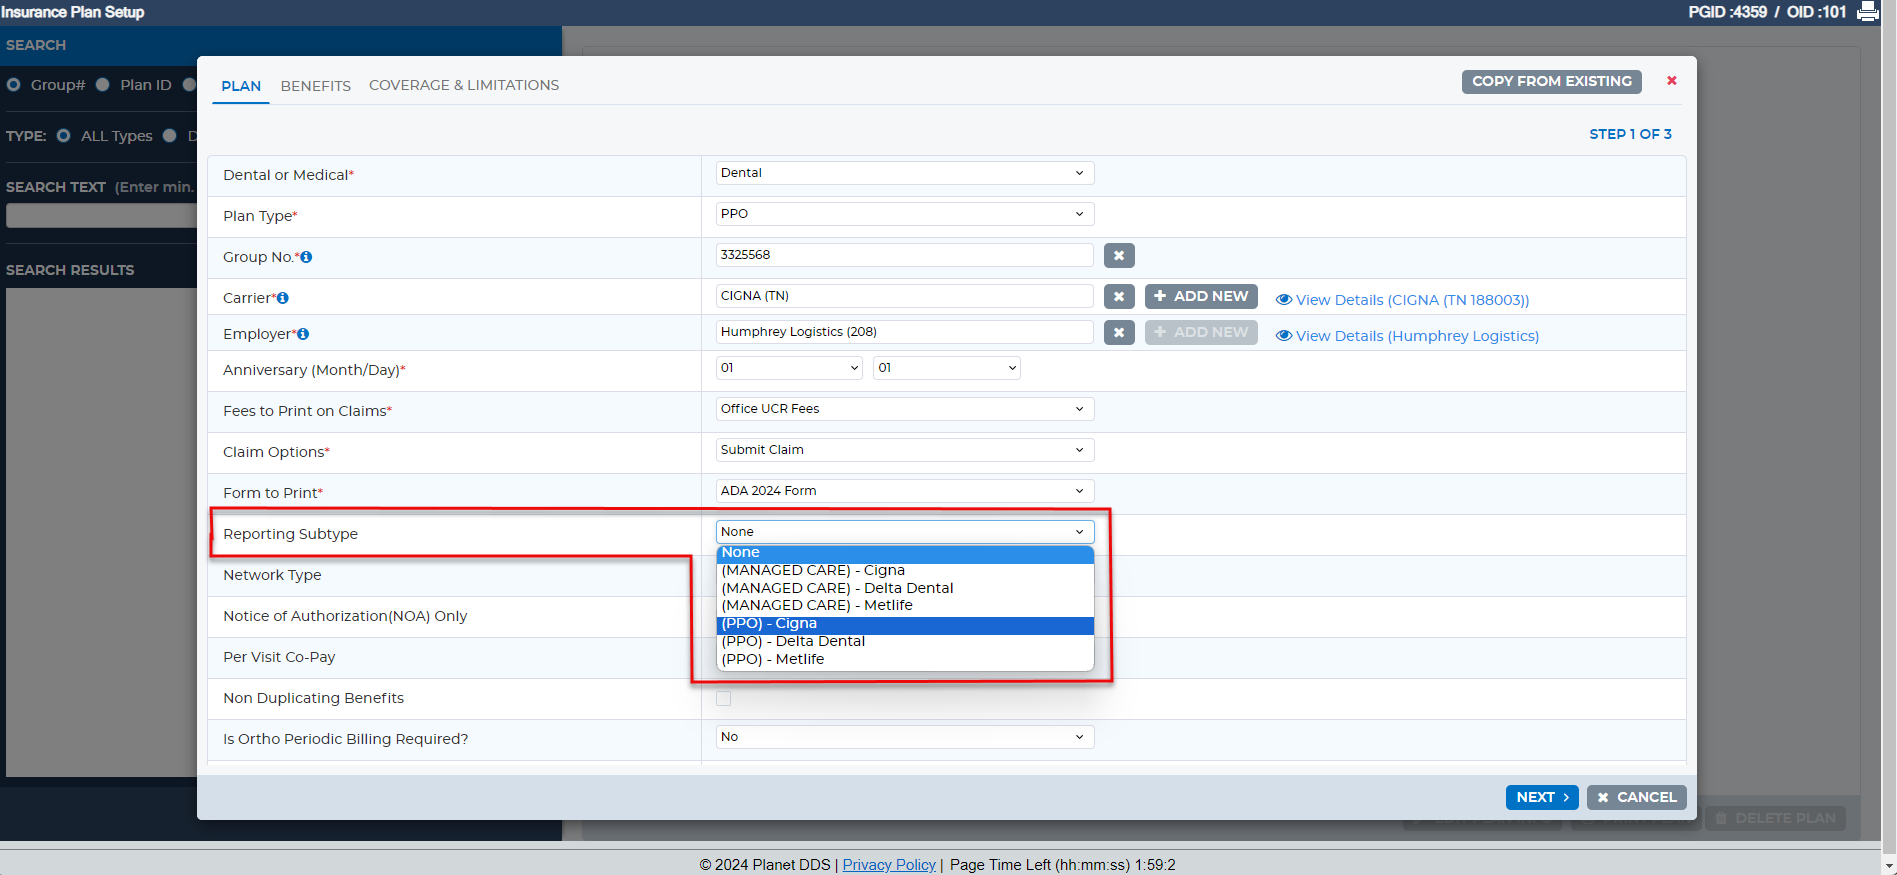The image size is (1897, 875).
Task: Choose the ALL Types radio button
Action: coord(64,136)
